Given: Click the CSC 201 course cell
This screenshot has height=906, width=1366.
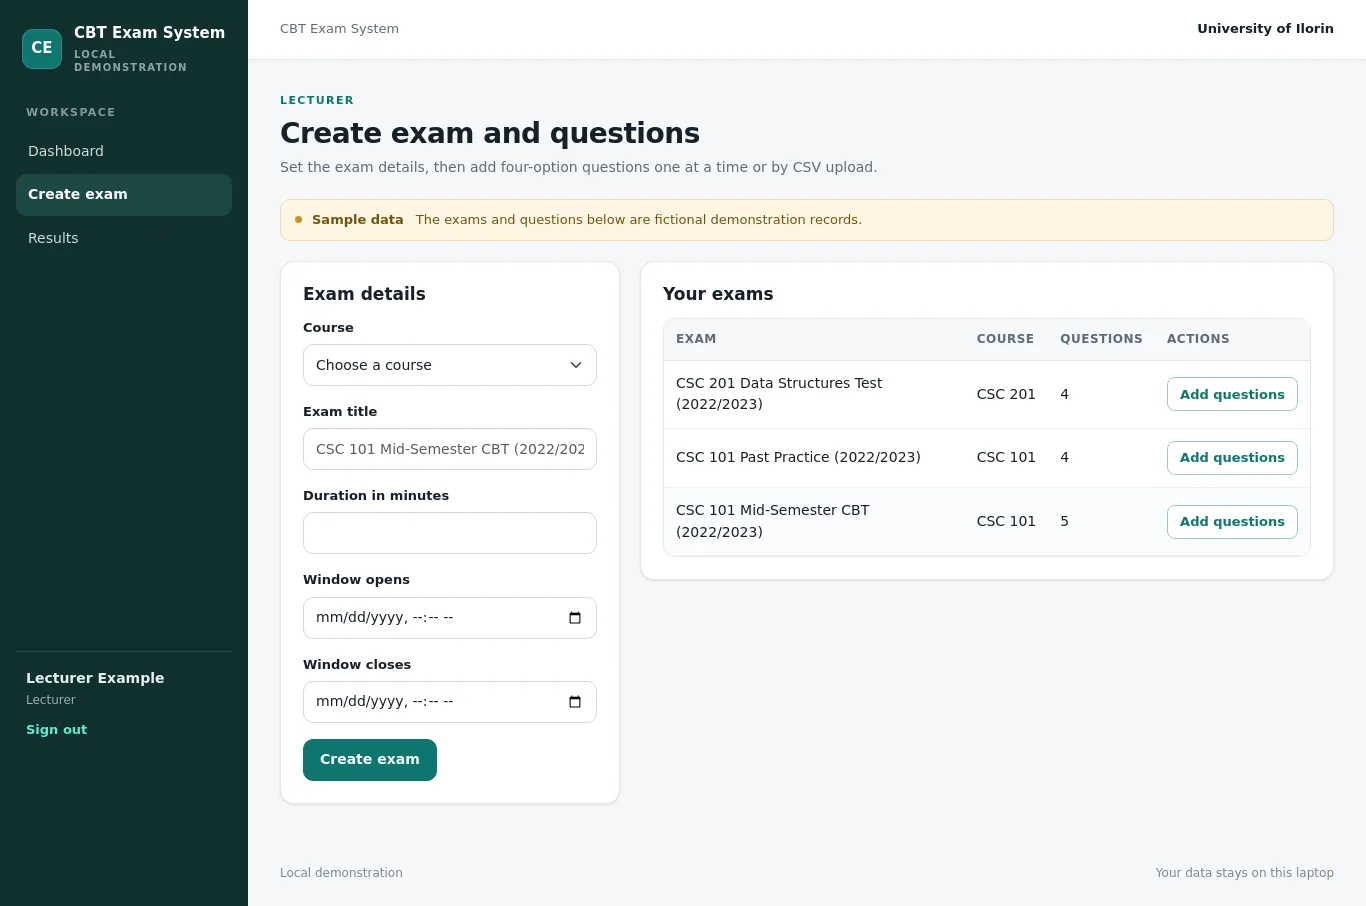Looking at the screenshot, I should coord(1006,394).
